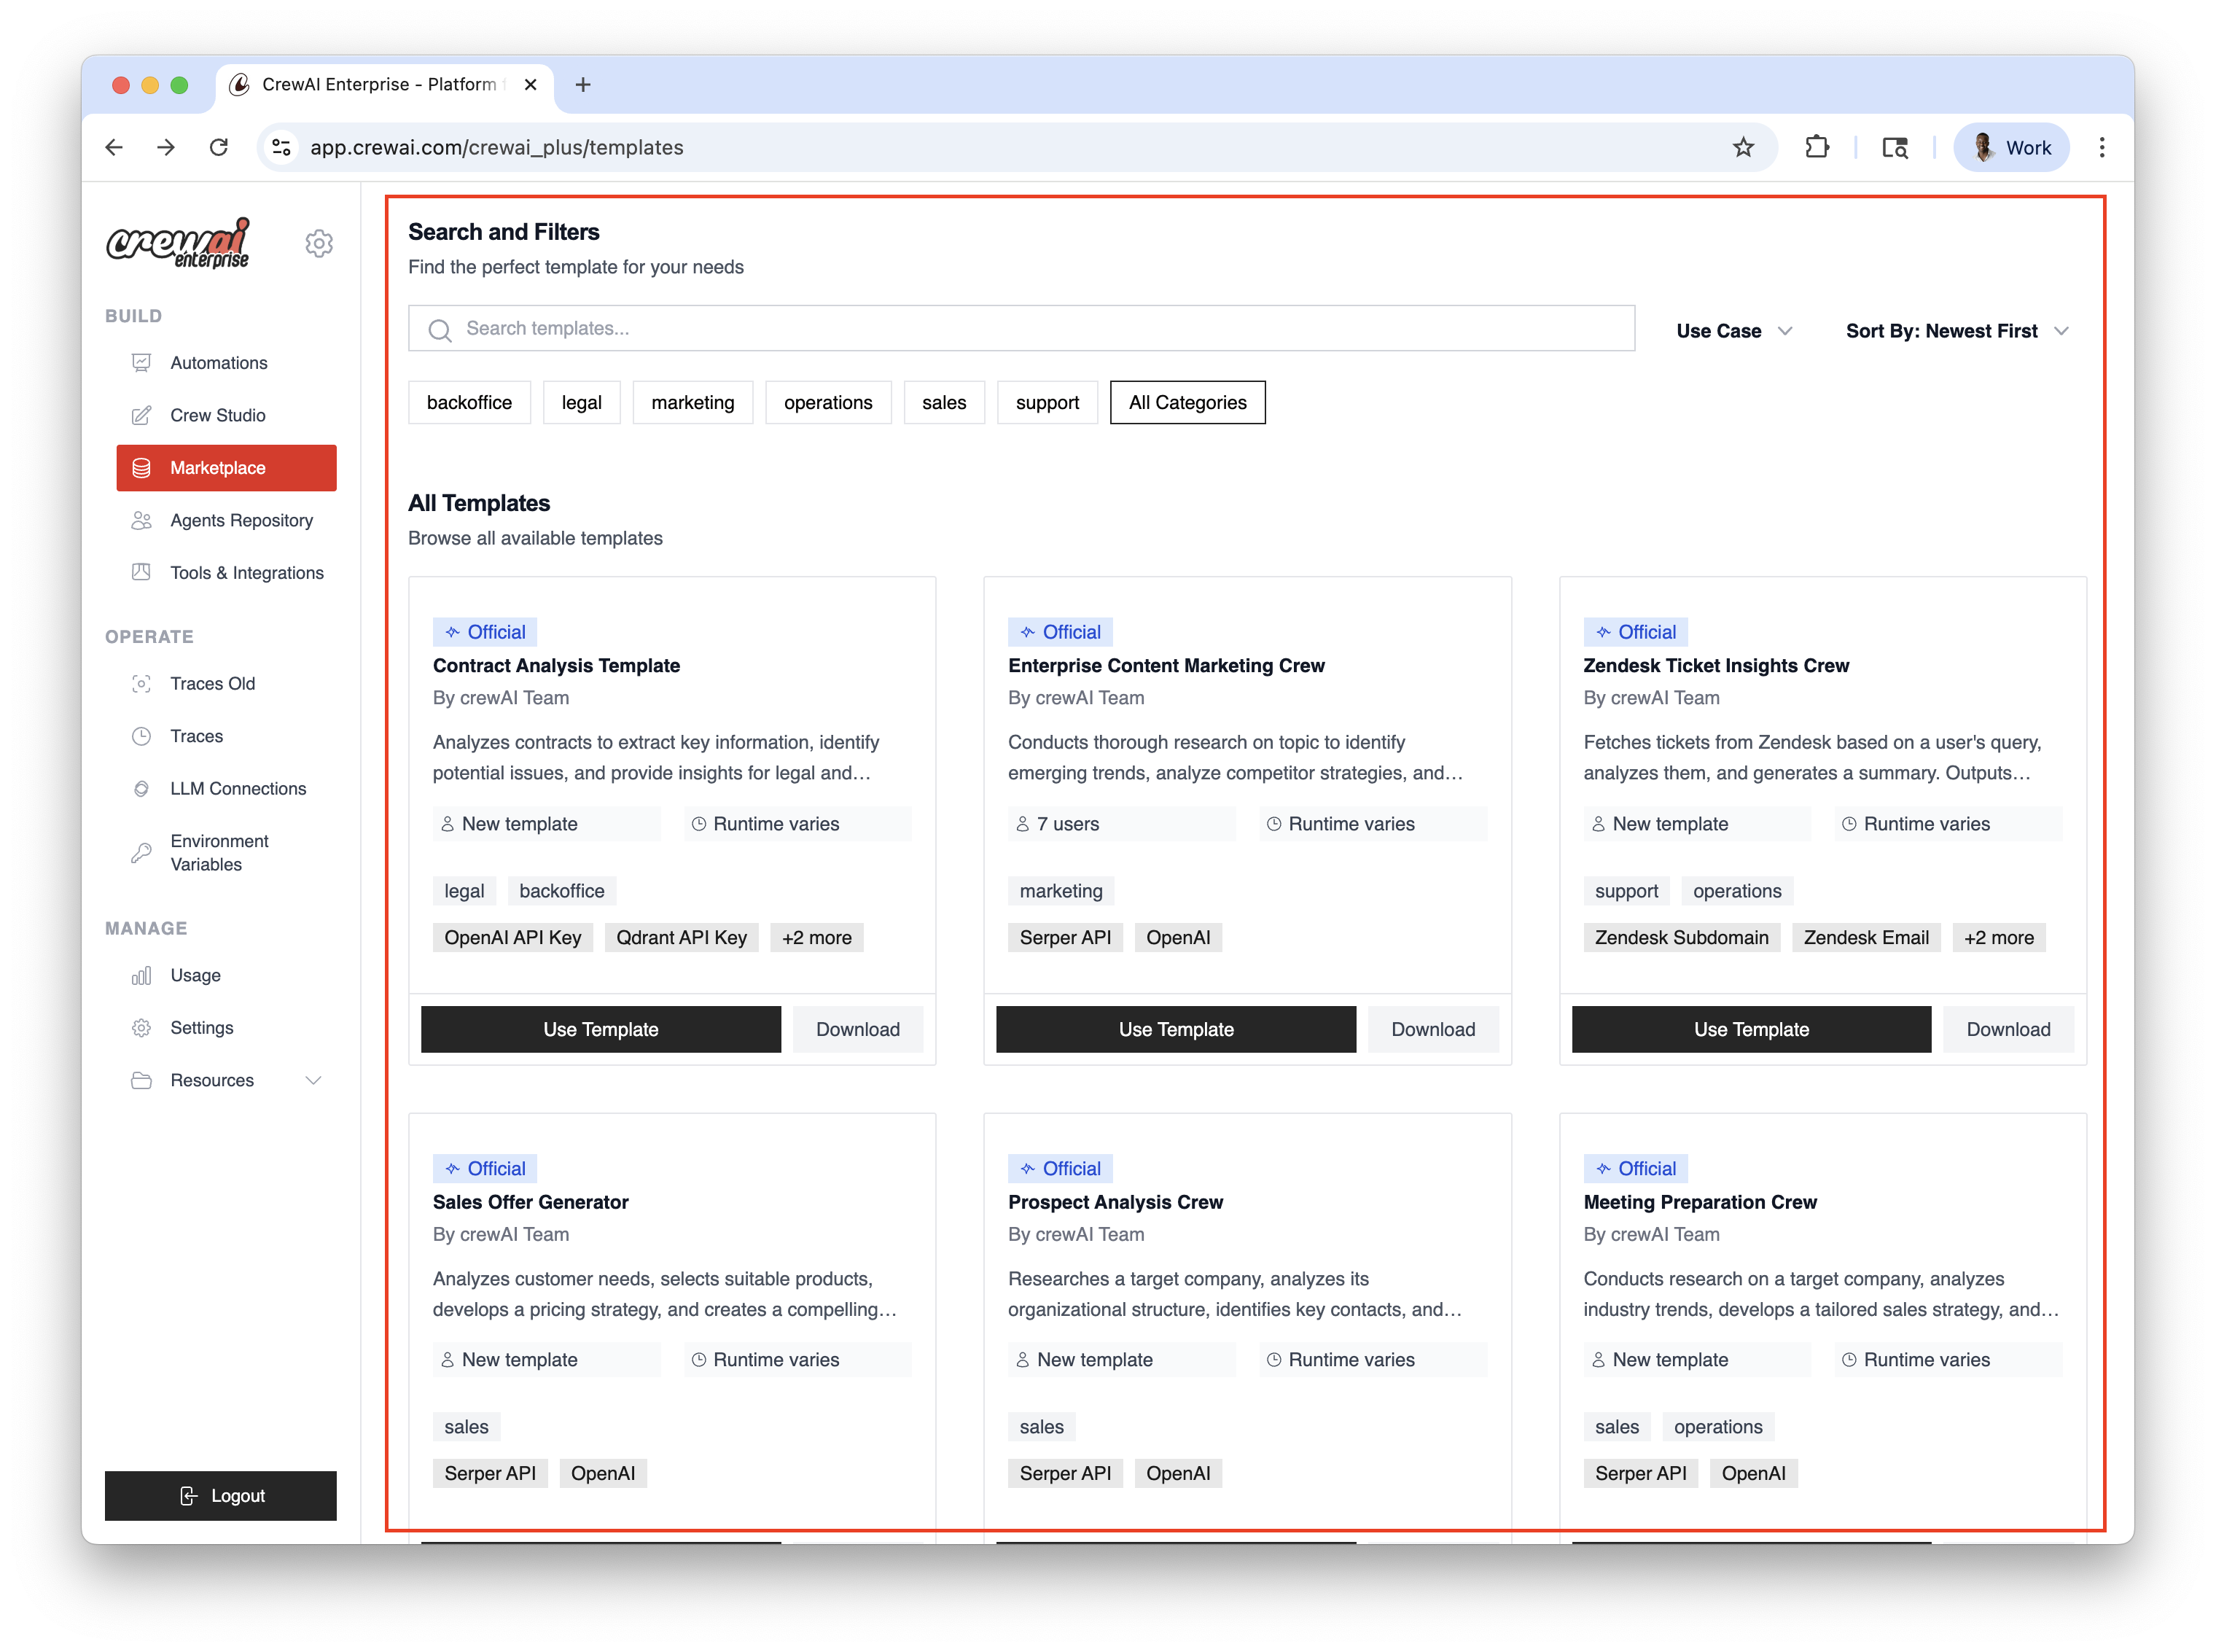This screenshot has height=1652, width=2216.
Task: Click the Search templates input field
Action: point(1020,327)
